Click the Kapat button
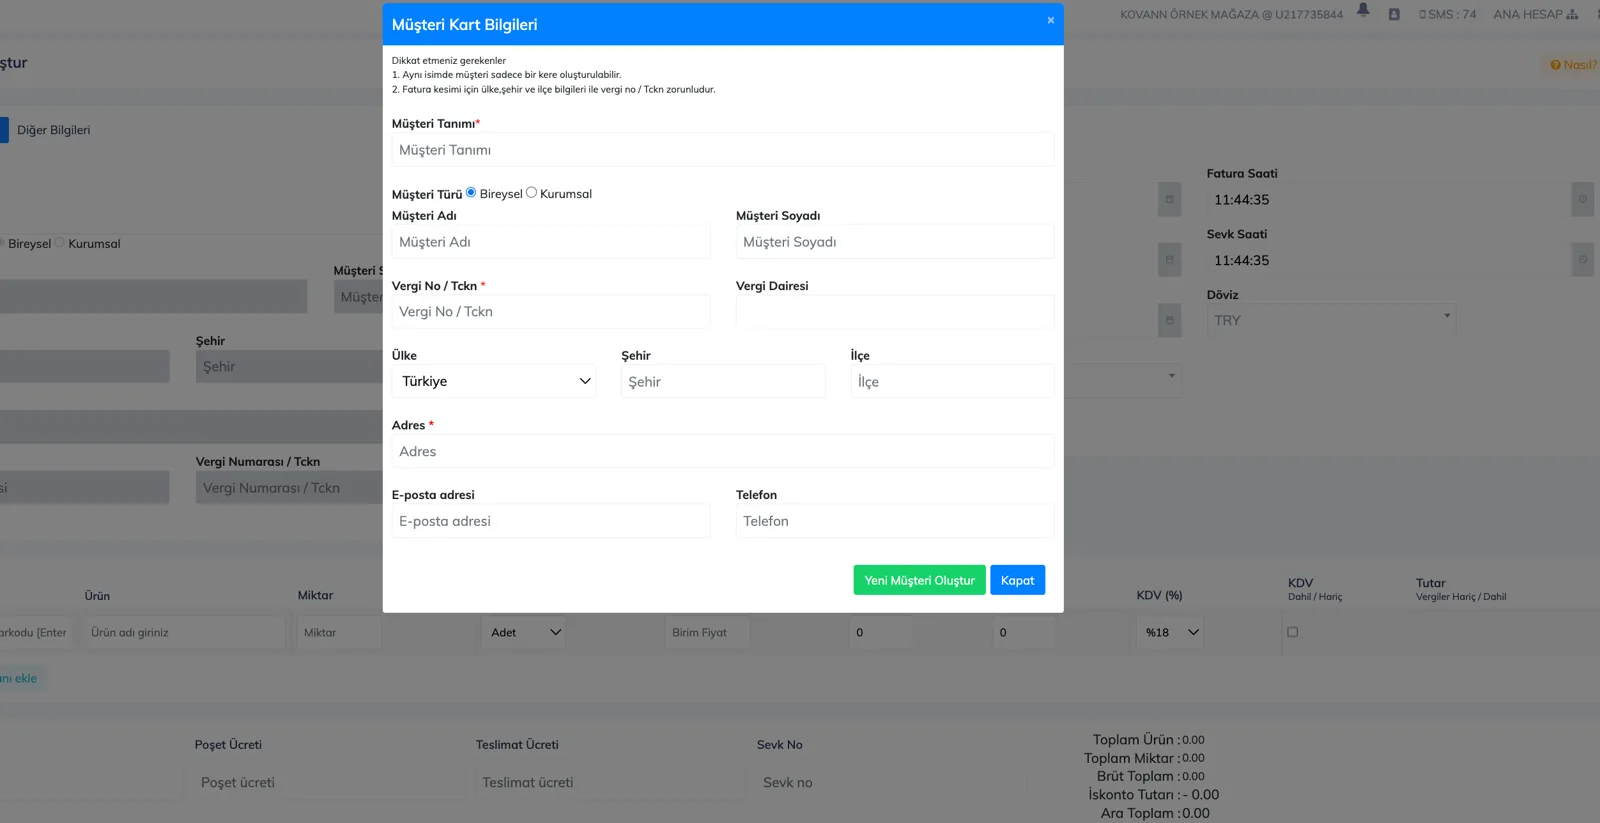The image size is (1600, 823). coord(1017,580)
